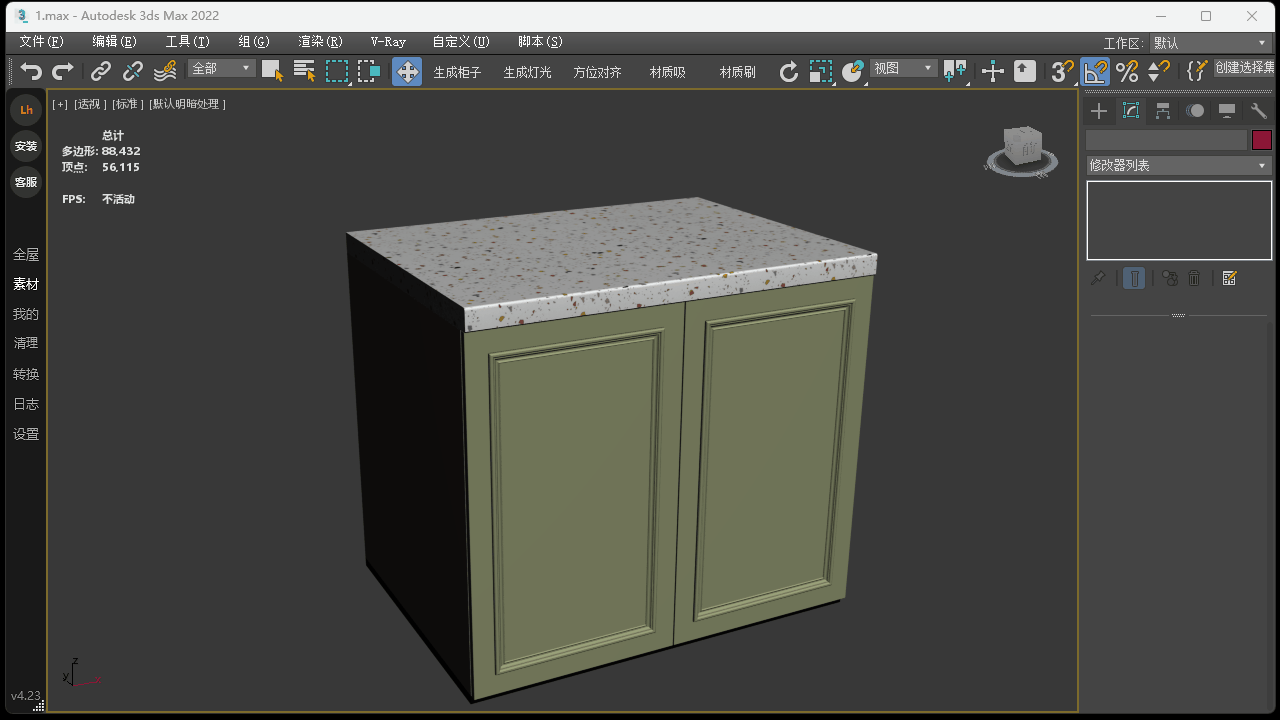Click the 客服 sidebar button

click(26, 182)
